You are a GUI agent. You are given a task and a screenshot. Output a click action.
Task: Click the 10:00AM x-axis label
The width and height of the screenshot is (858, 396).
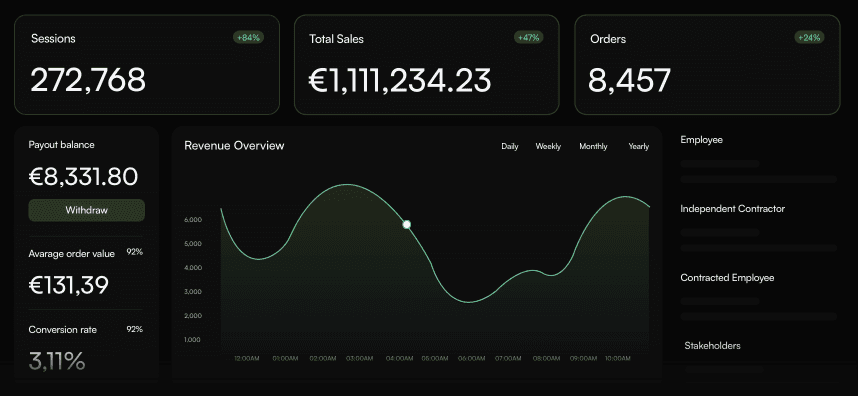click(617, 359)
